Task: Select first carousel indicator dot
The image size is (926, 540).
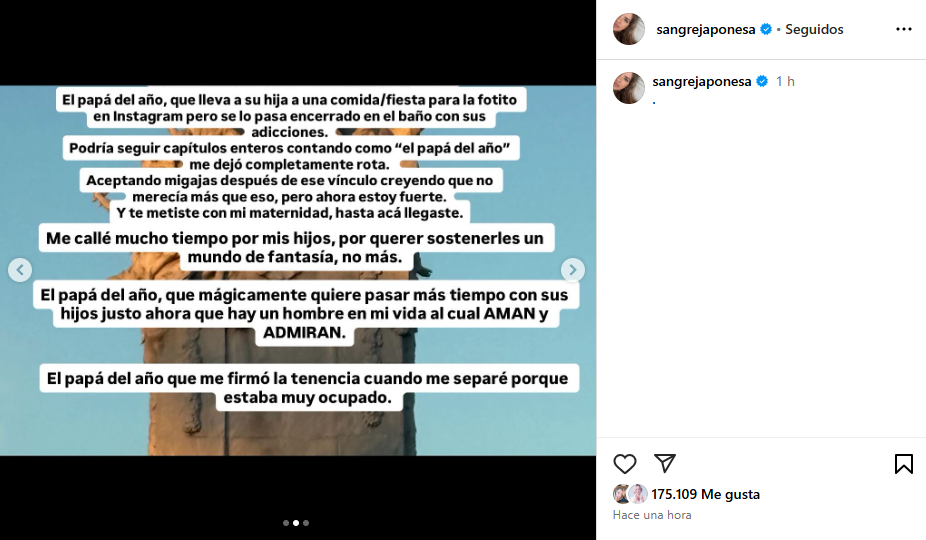Action: coord(286,523)
